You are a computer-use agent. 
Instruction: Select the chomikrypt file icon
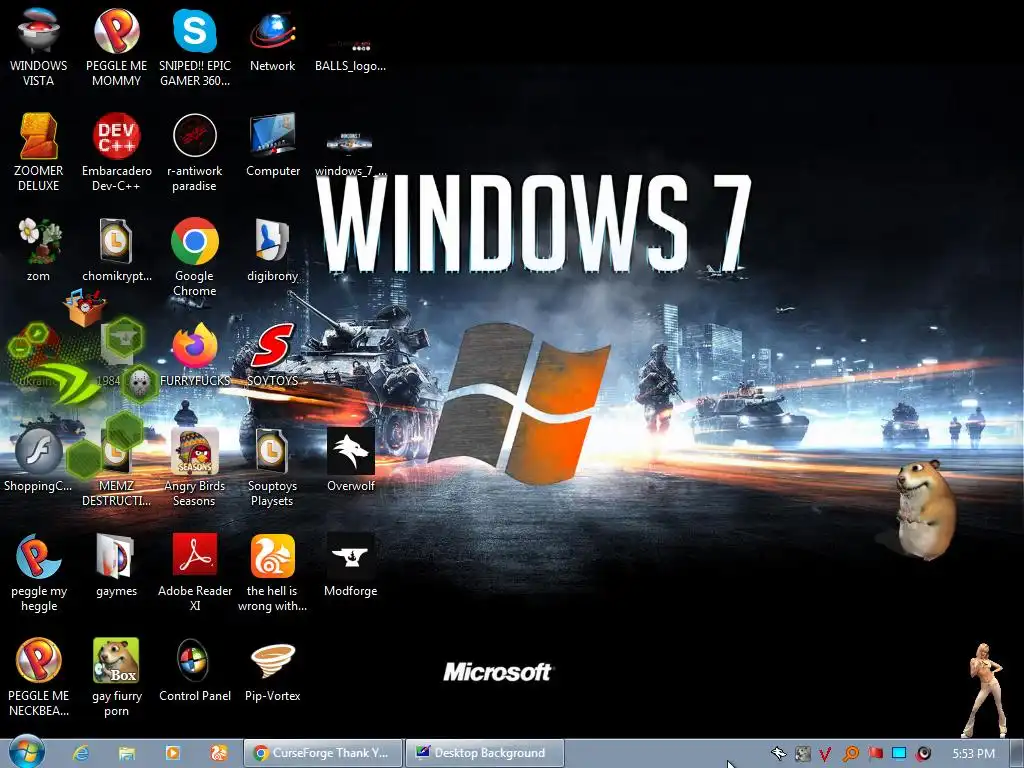tap(116, 250)
